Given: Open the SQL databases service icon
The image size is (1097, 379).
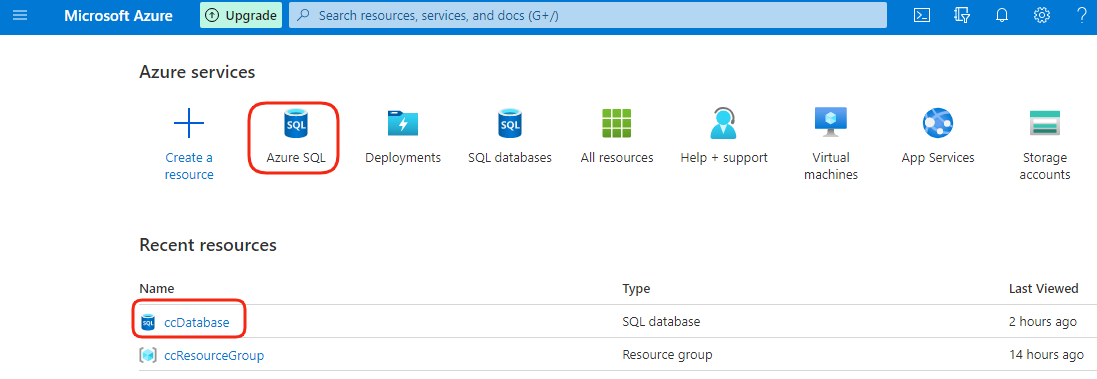Looking at the screenshot, I should 510,124.
